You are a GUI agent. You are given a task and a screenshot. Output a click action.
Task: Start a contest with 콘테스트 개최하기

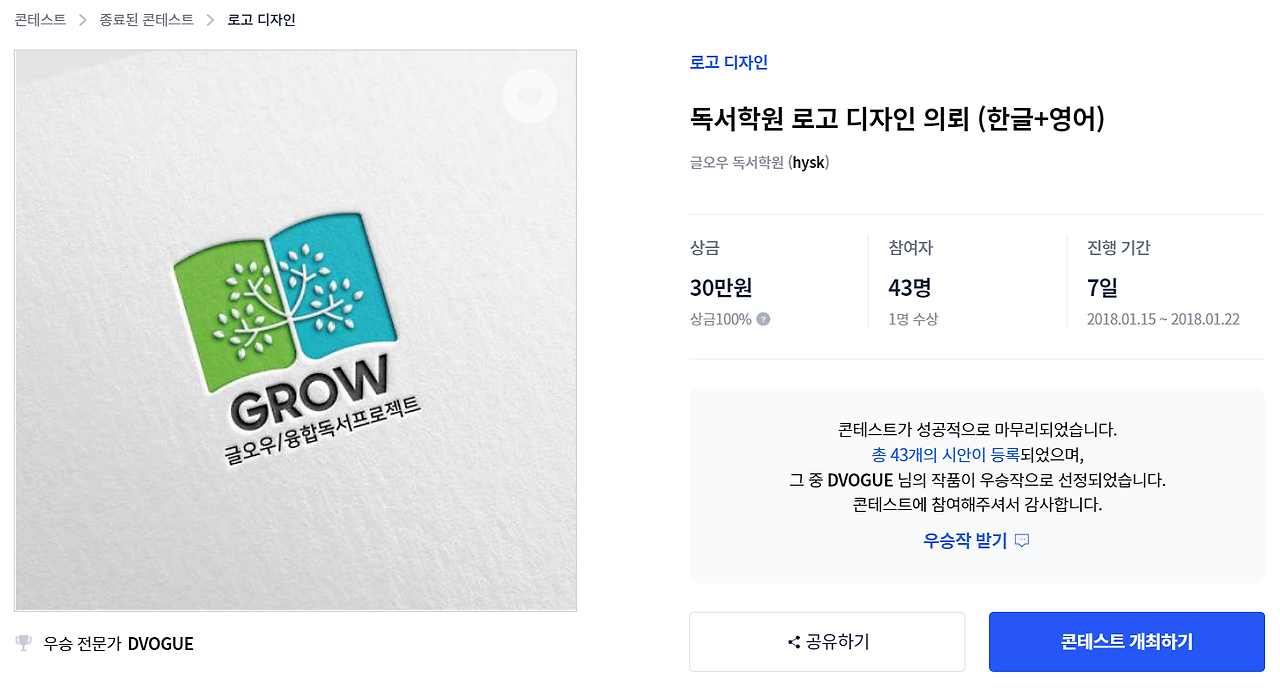(x=1127, y=642)
